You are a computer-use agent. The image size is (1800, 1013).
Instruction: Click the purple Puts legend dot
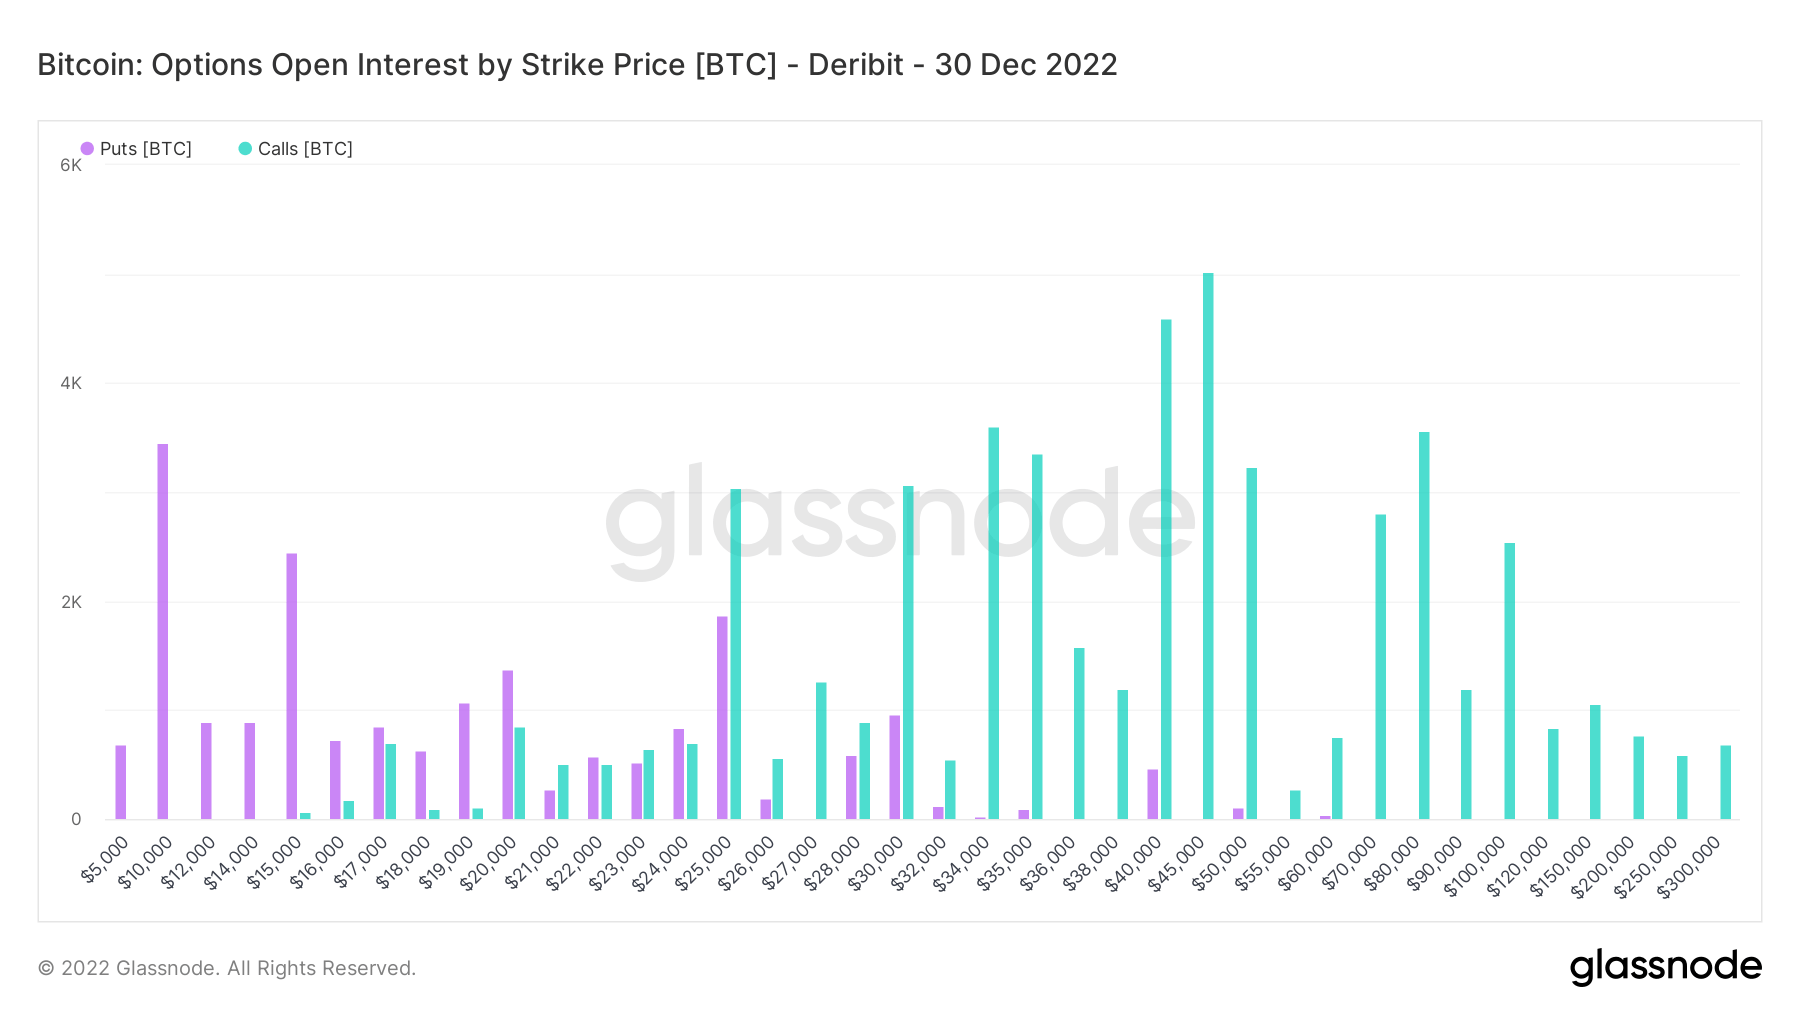click(87, 149)
